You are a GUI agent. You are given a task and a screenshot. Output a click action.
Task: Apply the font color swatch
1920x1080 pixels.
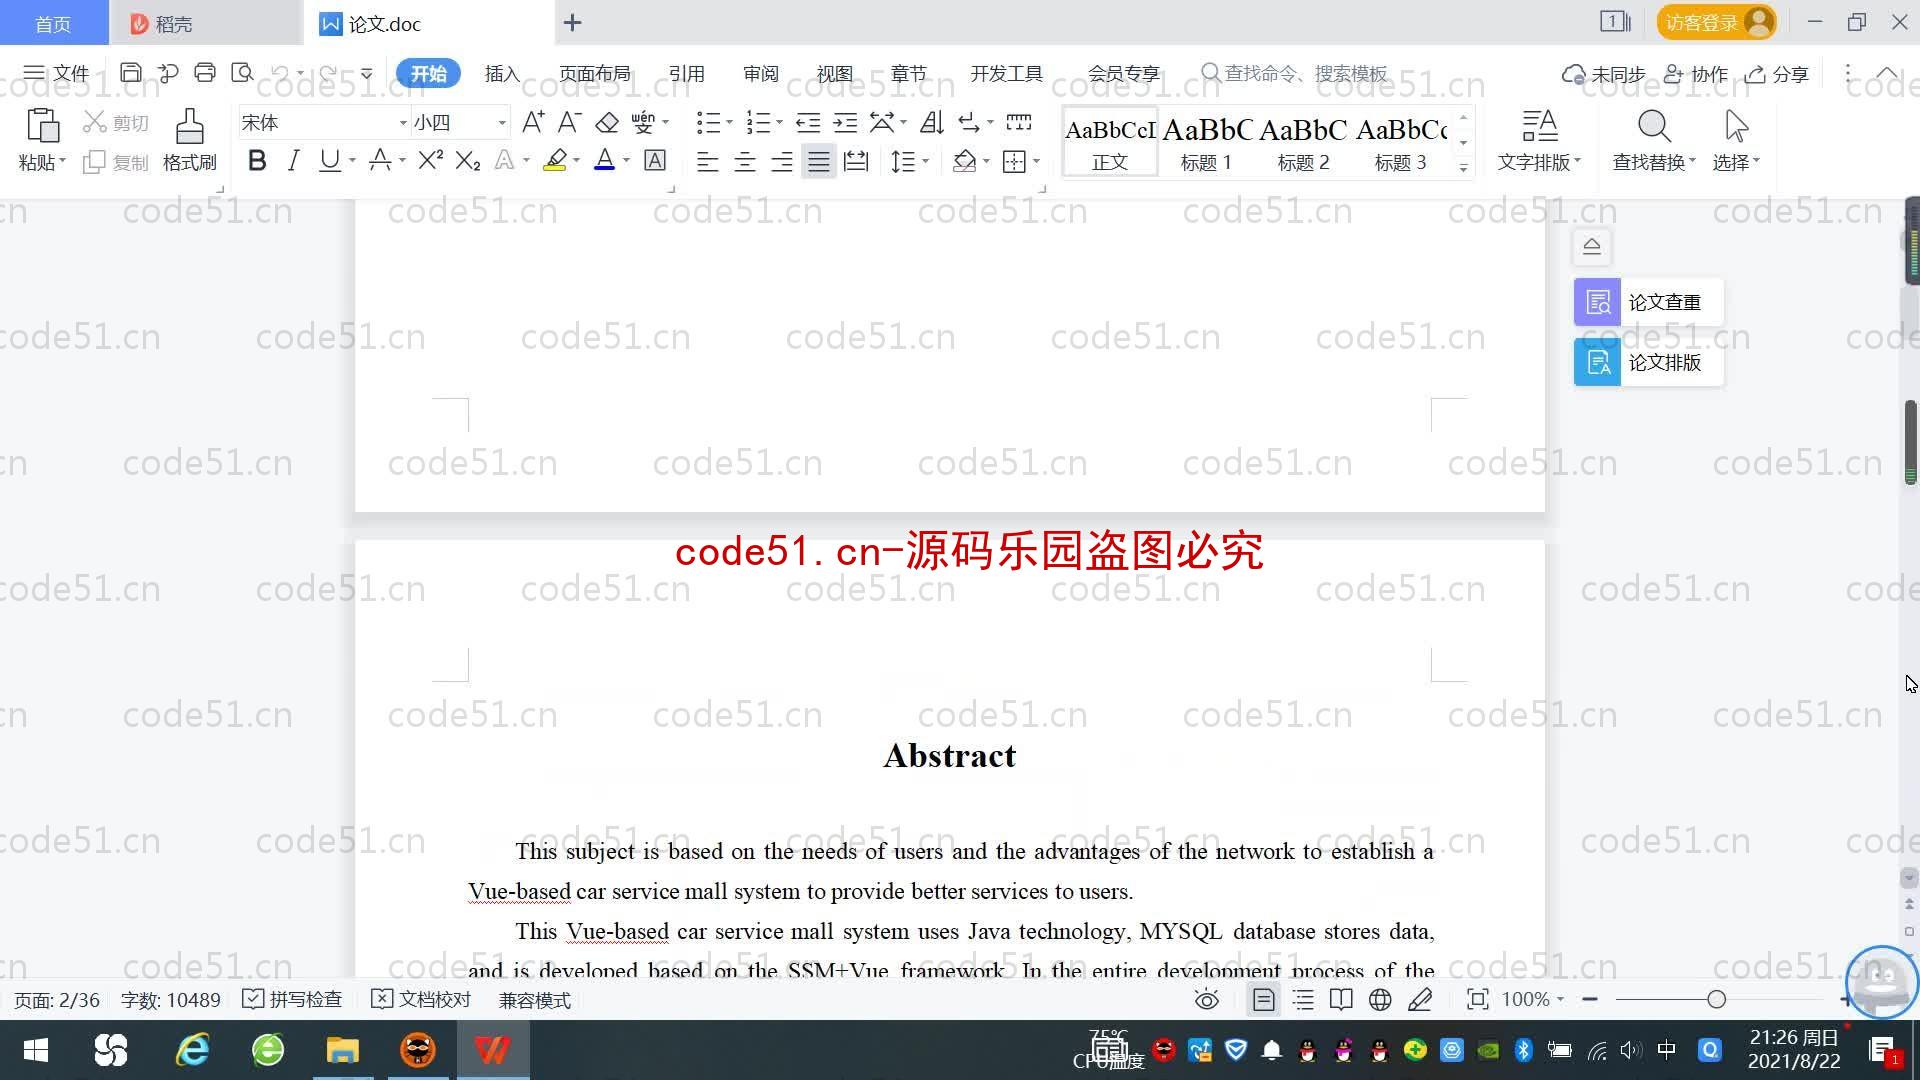pos(604,161)
